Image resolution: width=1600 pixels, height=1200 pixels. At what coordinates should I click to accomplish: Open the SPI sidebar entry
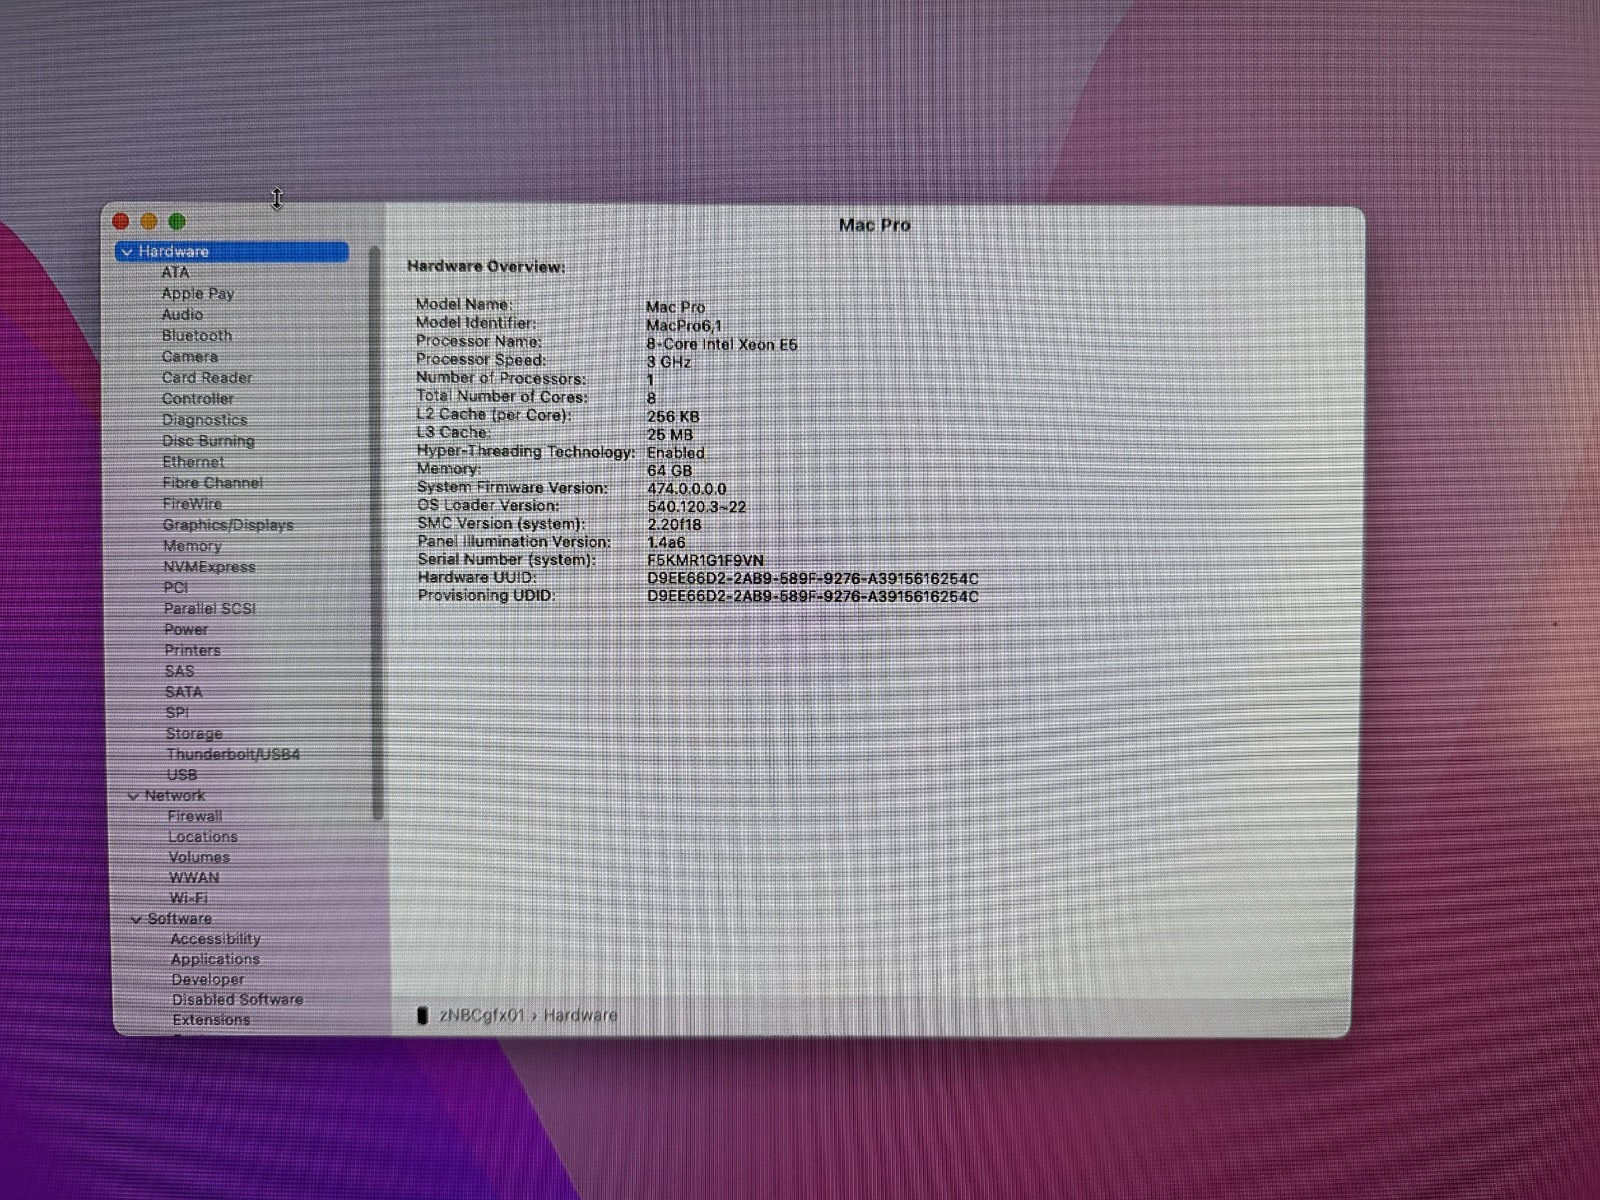(177, 713)
